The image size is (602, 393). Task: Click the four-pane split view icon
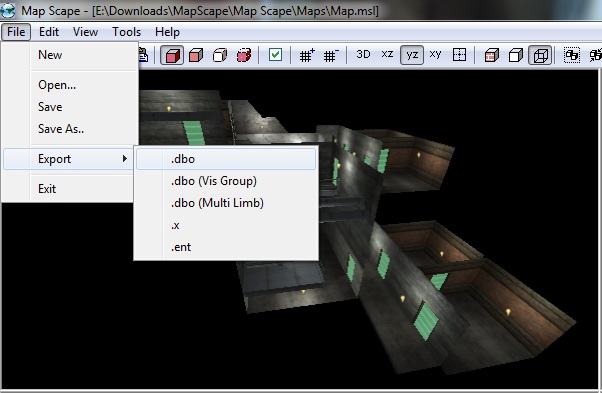pos(460,55)
